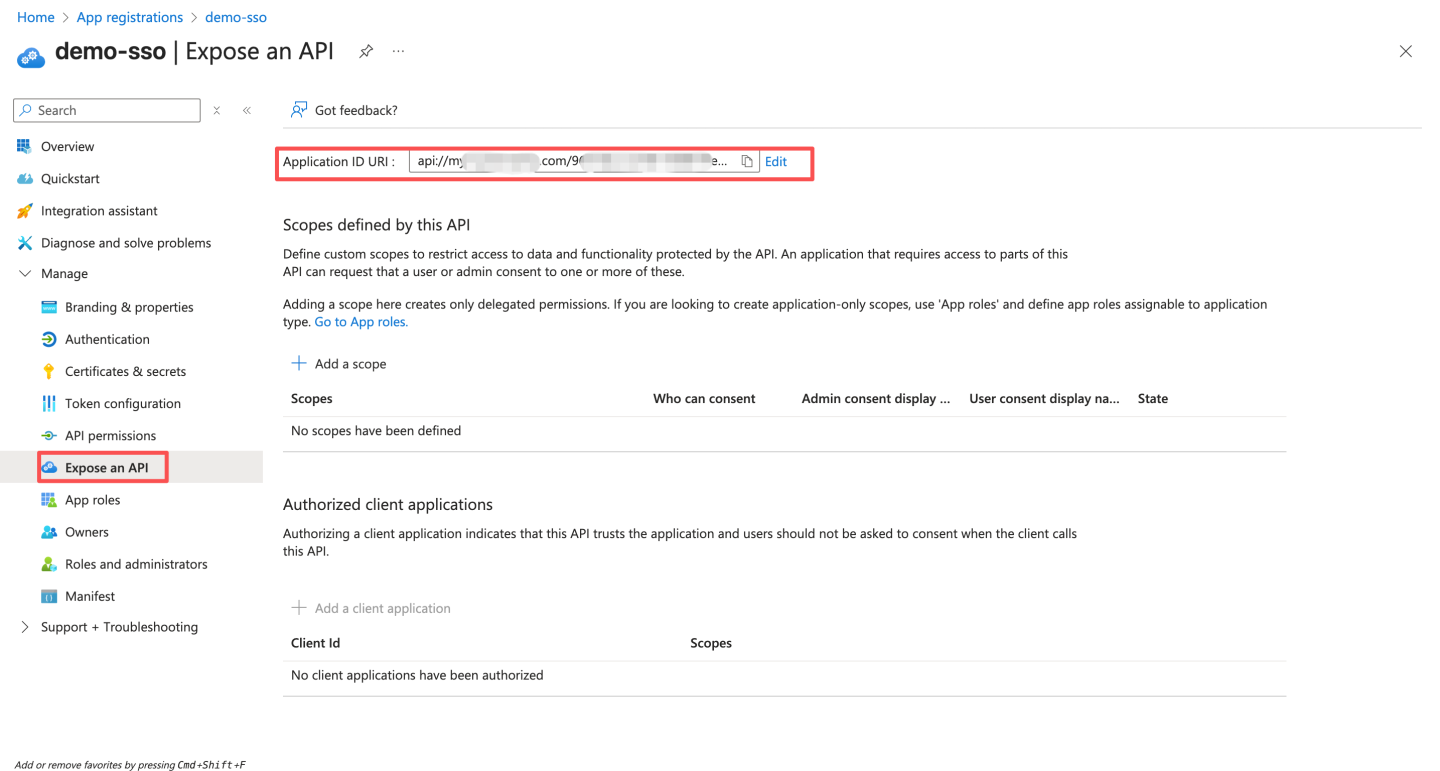Image resolution: width=1440 pixels, height=771 pixels.
Task: Click the Expose an API cloud icon
Action: tap(49, 468)
